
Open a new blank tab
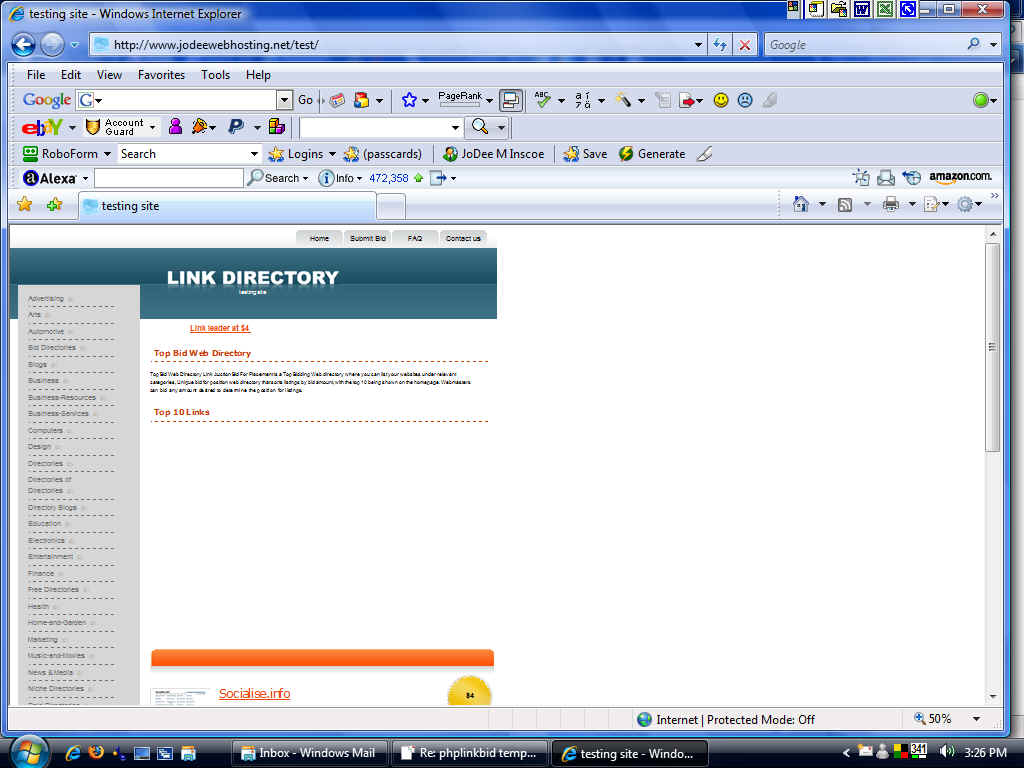[x=391, y=207]
